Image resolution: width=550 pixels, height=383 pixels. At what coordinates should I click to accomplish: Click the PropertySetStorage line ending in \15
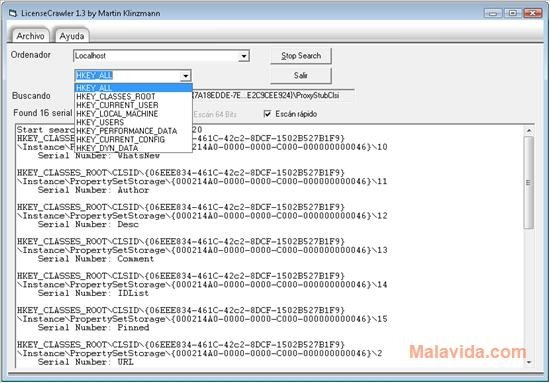click(x=202, y=319)
